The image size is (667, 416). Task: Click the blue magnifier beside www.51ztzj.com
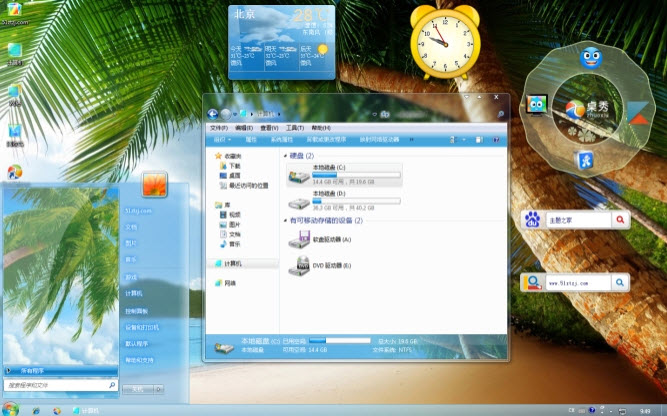pyautogui.click(x=620, y=282)
